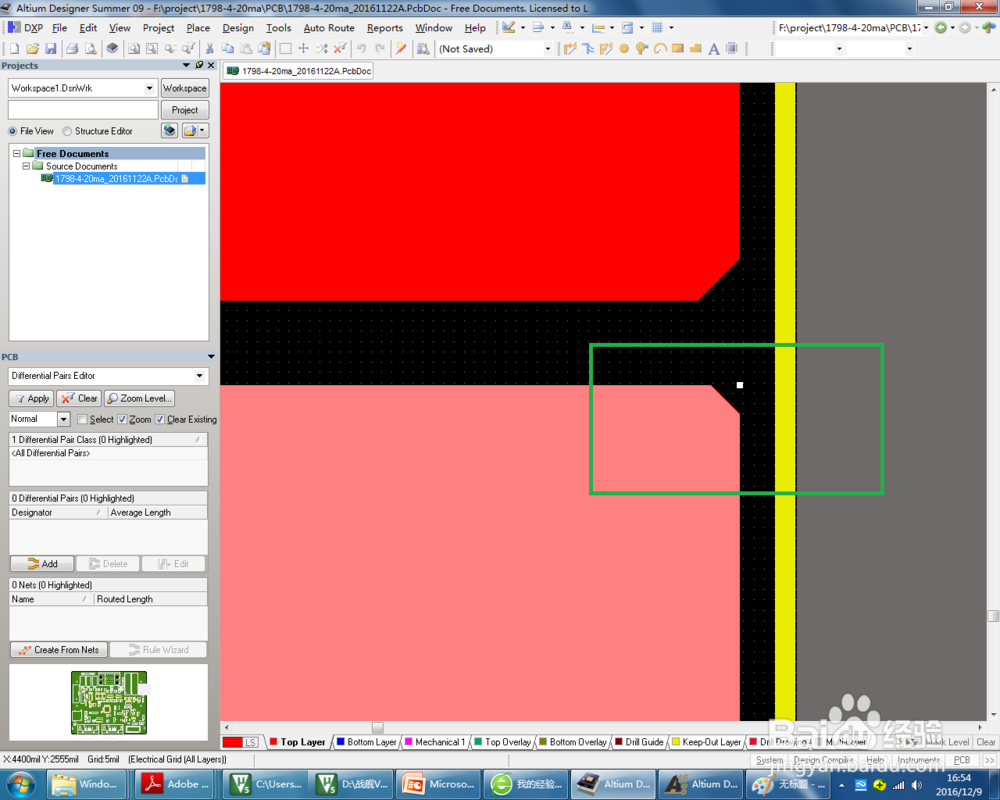Click the Apply button in PCB panel
This screenshot has width=1000, height=800.
(31, 398)
